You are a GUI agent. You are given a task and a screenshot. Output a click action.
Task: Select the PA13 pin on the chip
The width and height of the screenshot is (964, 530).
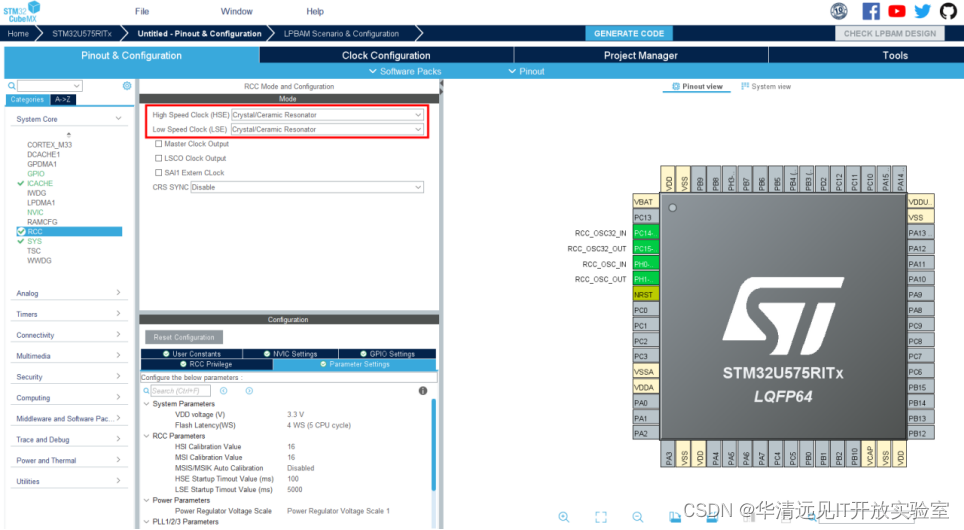[x=920, y=232]
